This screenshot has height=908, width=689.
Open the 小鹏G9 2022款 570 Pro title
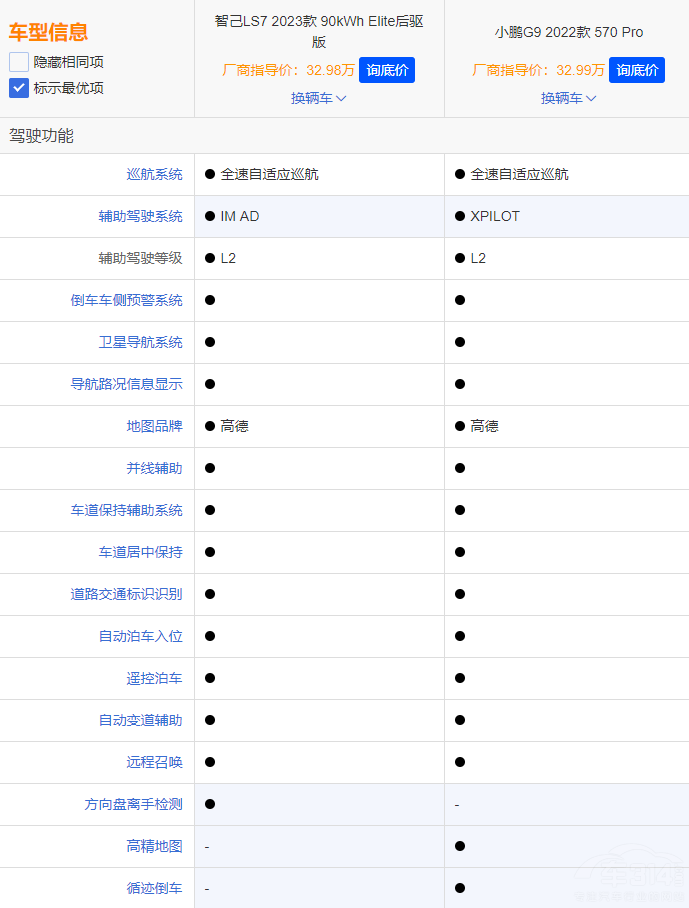[x=568, y=32]
